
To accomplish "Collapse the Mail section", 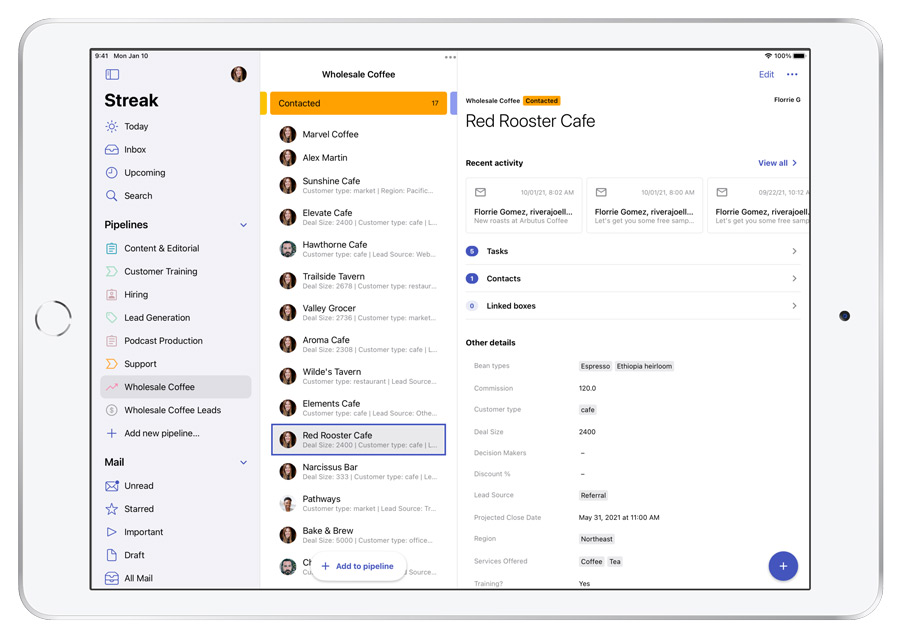I will pos(243,462).
